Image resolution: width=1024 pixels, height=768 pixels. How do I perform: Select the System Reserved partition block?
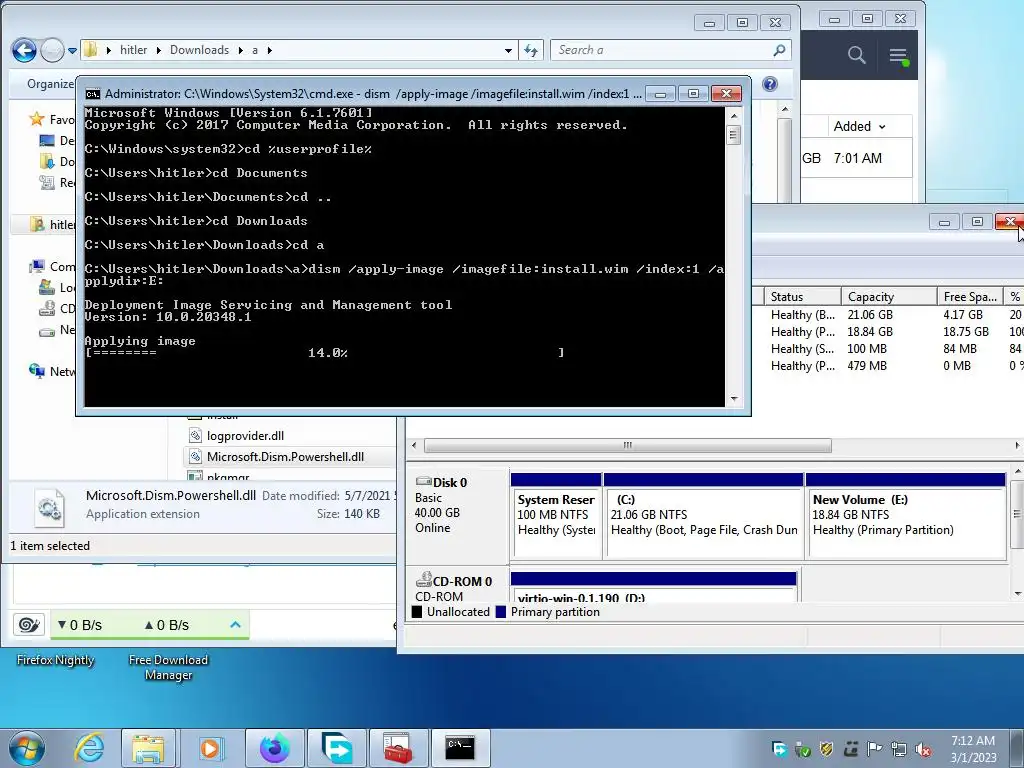[x=556, y=516]
